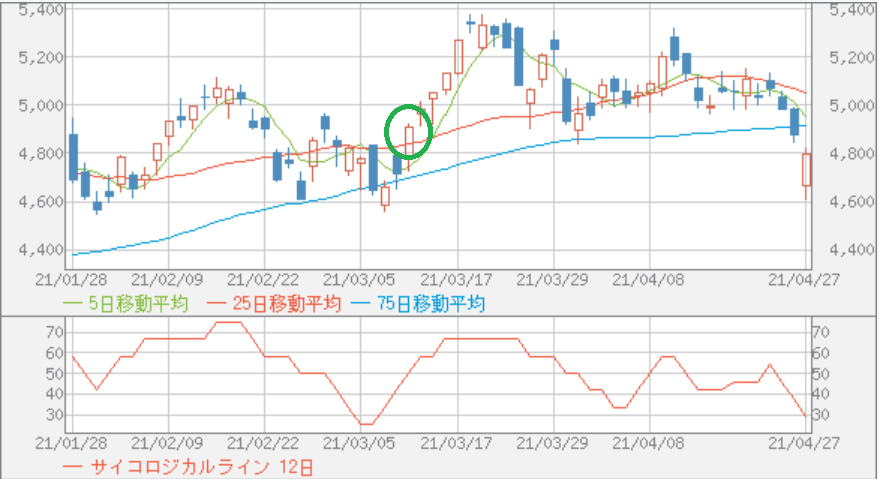Screen dimensions: 879x479
Task: Click 21/01/28 date under the psychological line chart
Action: pyautogui.click(x=71, y=443)
